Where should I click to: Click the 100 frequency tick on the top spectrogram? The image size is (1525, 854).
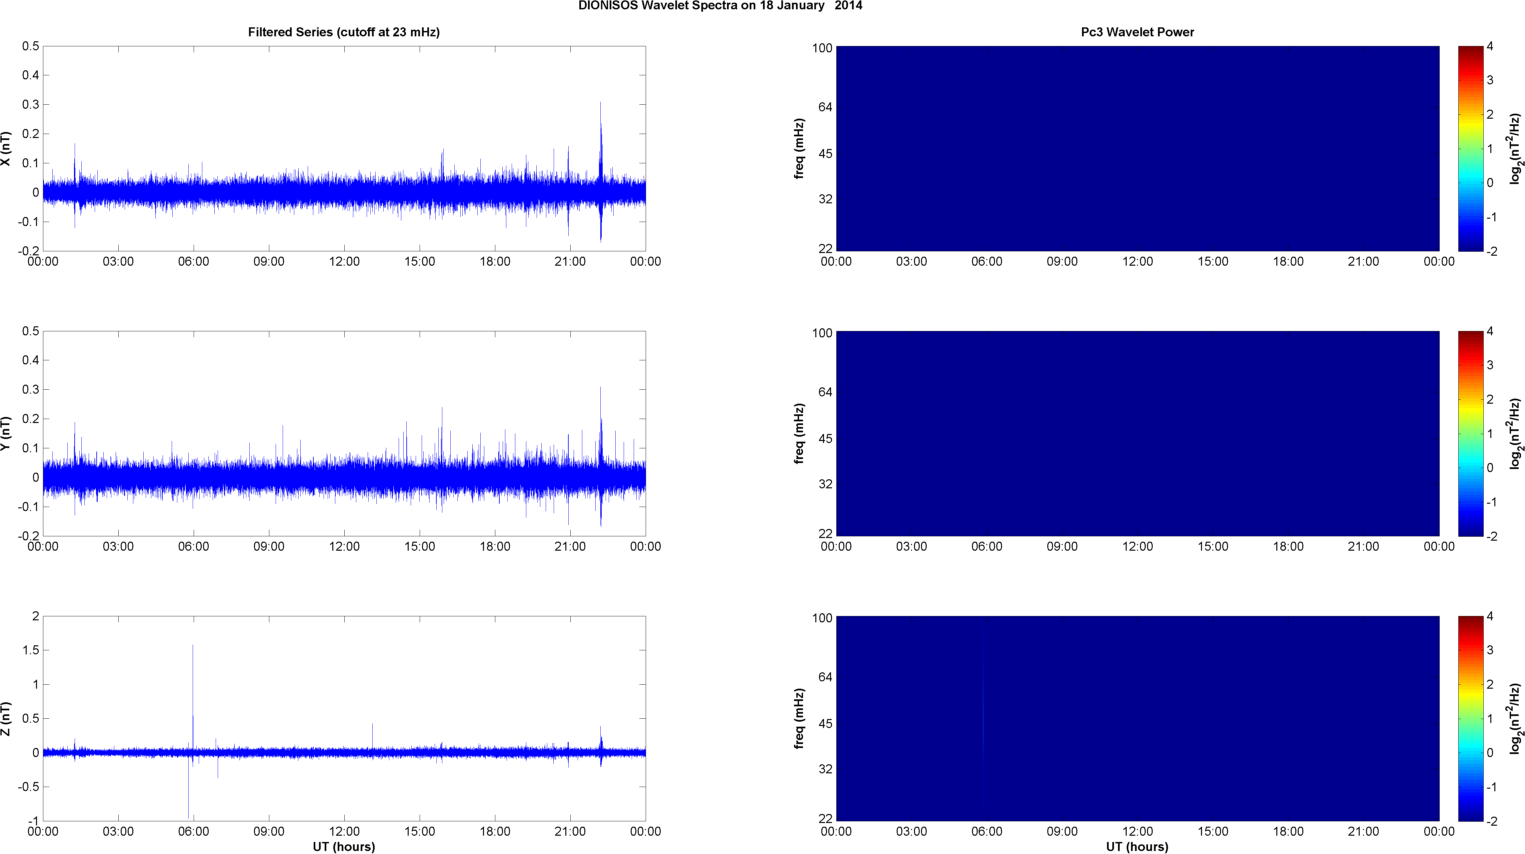[822, 48]
